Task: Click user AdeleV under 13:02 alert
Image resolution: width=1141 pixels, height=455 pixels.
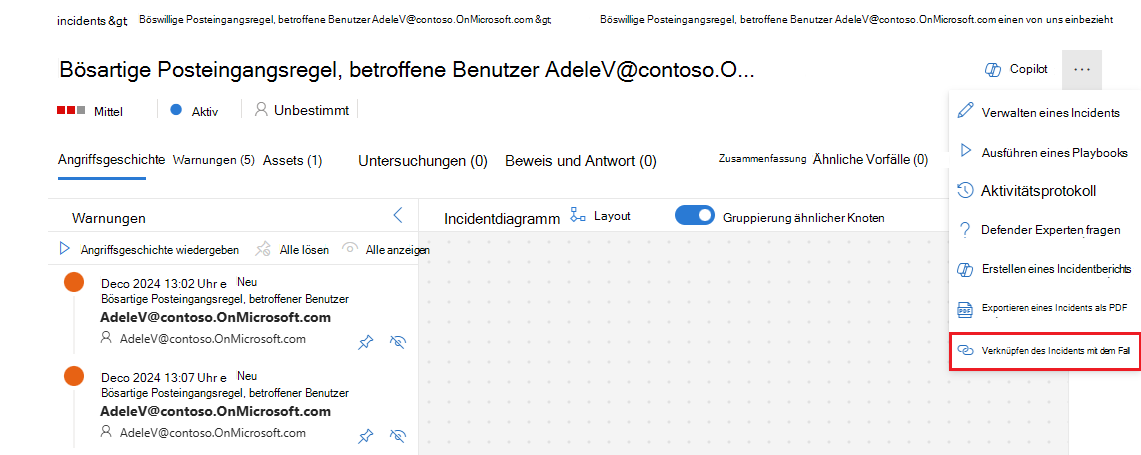Action: [x=212, y=339]
